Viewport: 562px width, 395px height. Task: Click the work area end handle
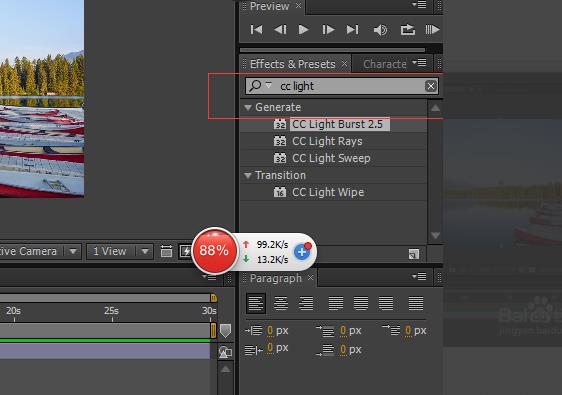(213, 330)
